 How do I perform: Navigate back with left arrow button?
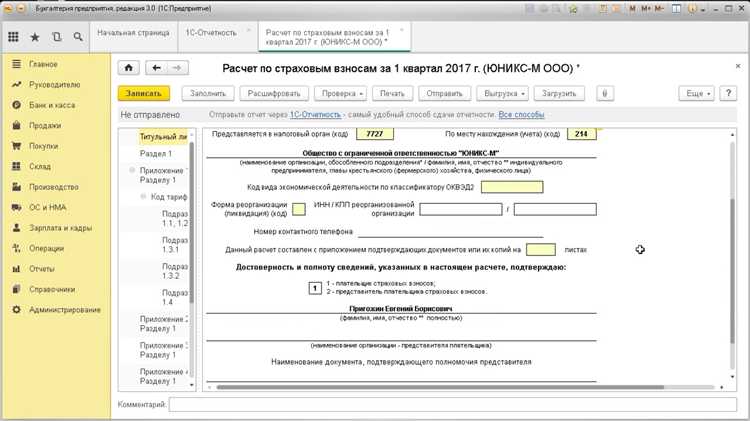tap(156, 68)
